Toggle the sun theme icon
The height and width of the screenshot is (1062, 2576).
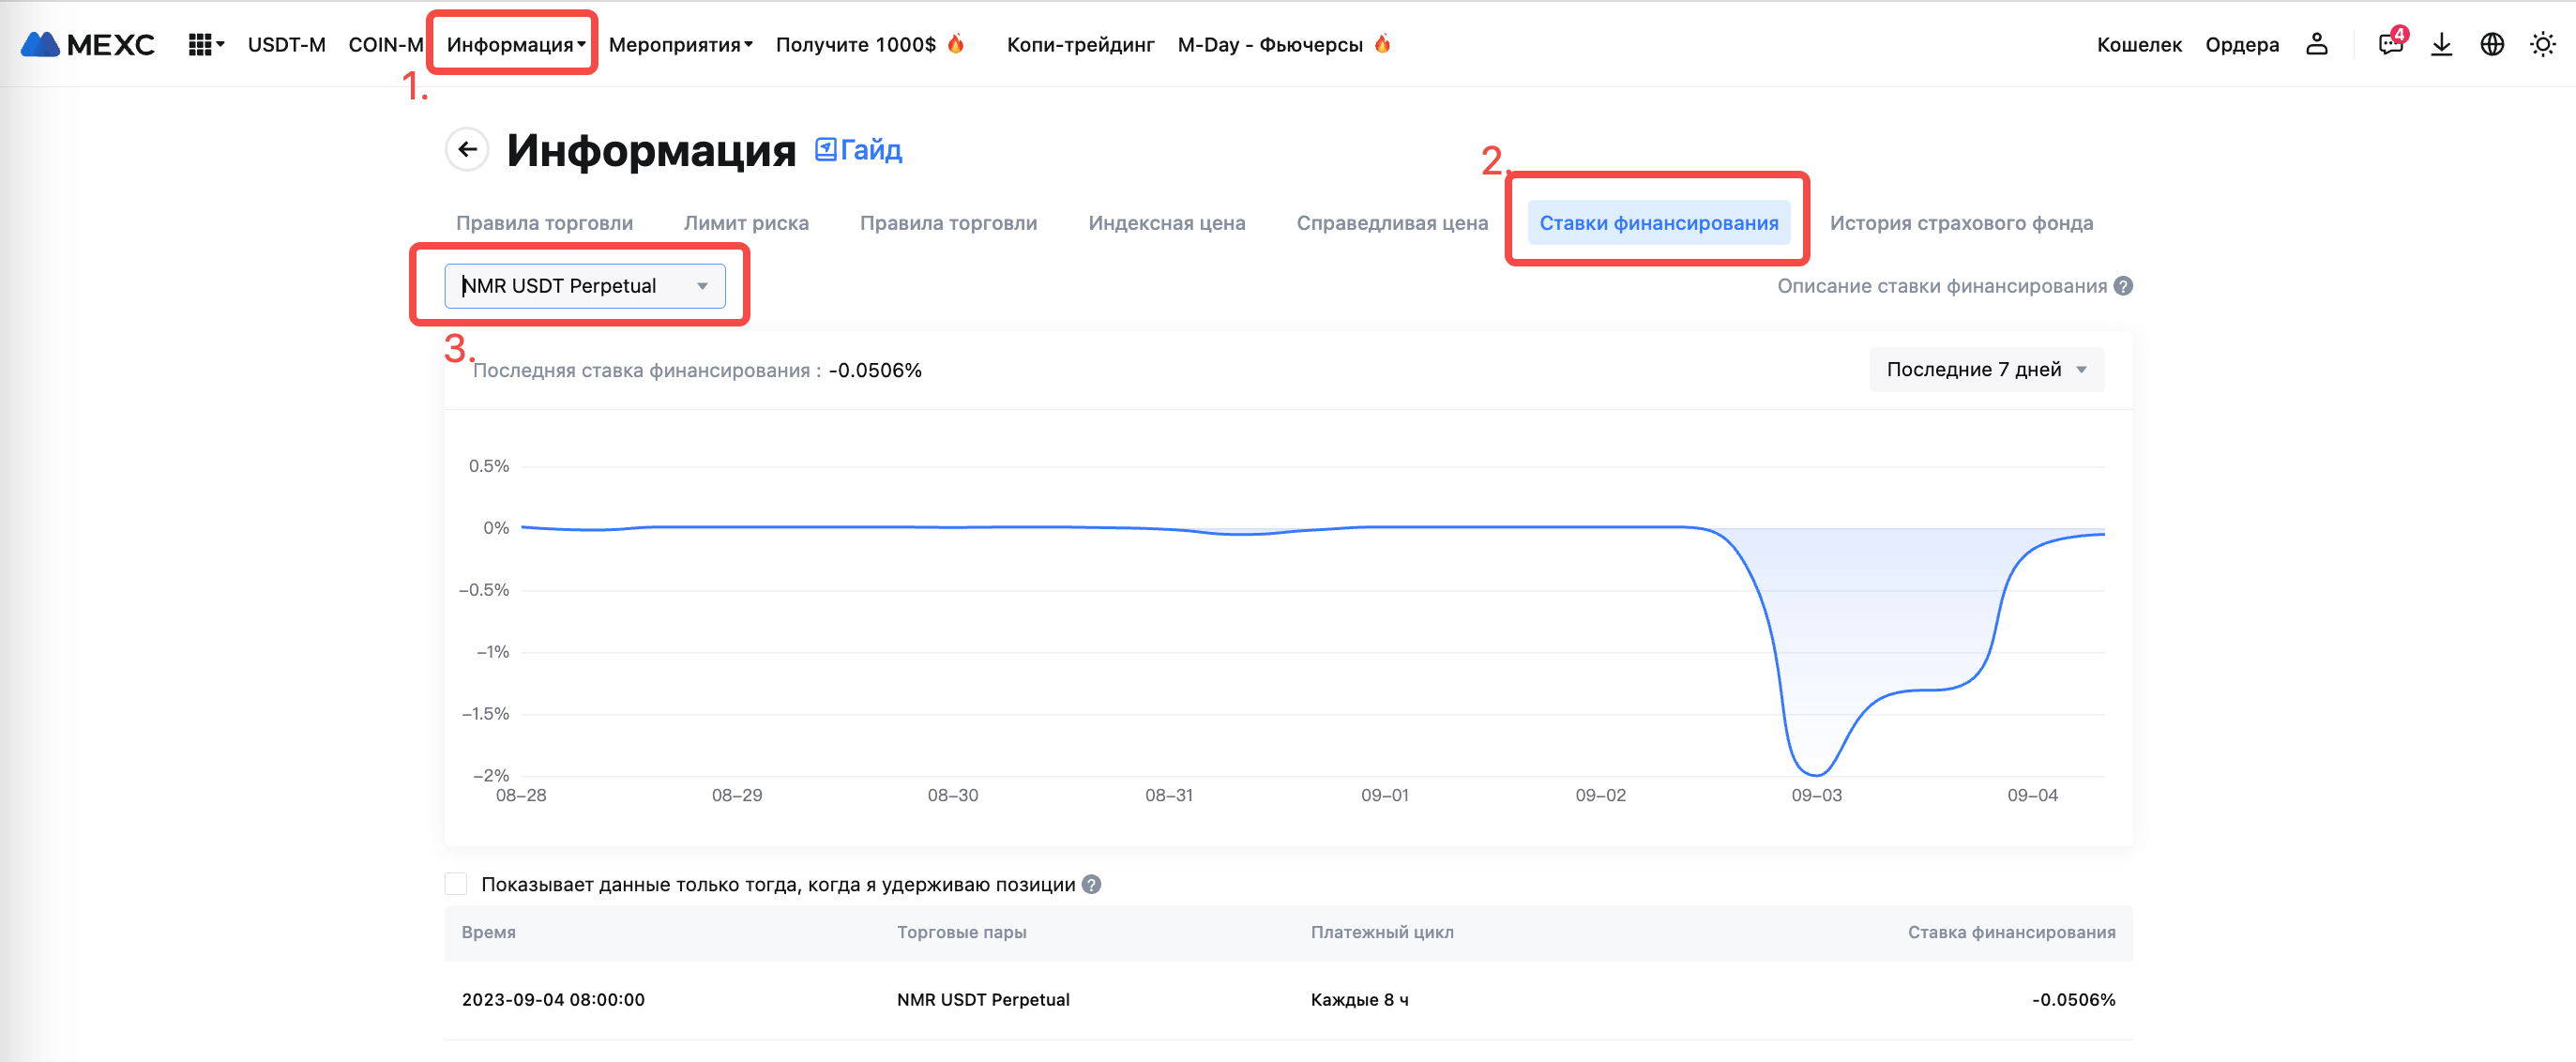(x=2542, y=44)
